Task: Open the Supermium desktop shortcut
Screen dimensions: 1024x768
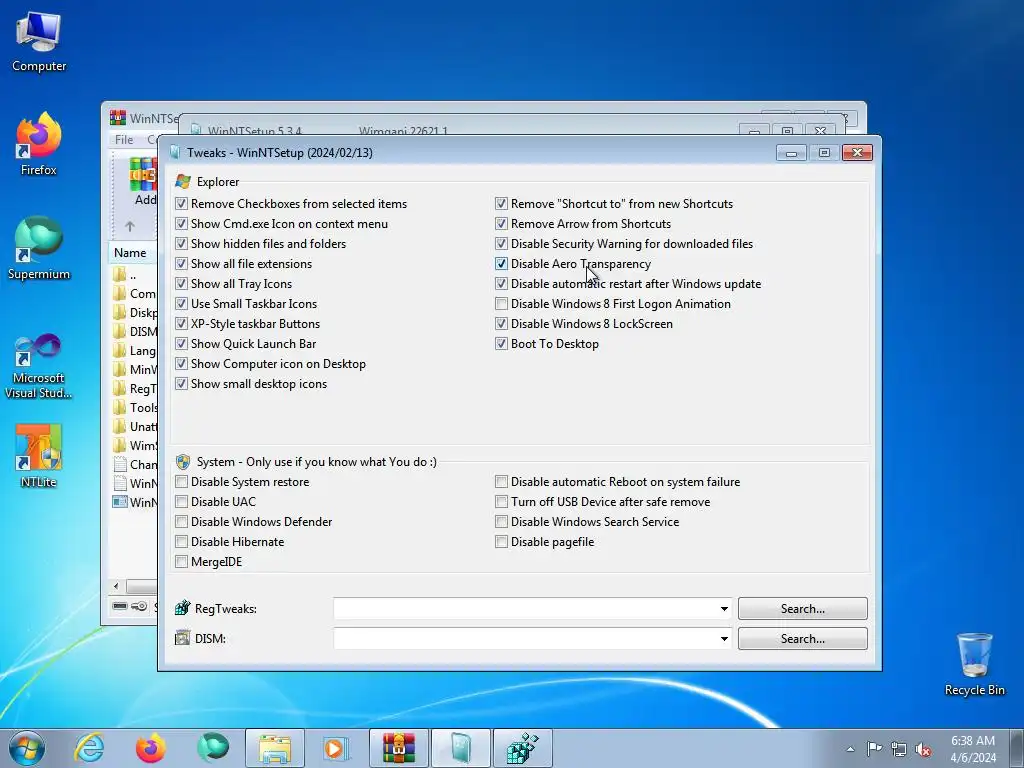Action: click(x=39, y=248)
